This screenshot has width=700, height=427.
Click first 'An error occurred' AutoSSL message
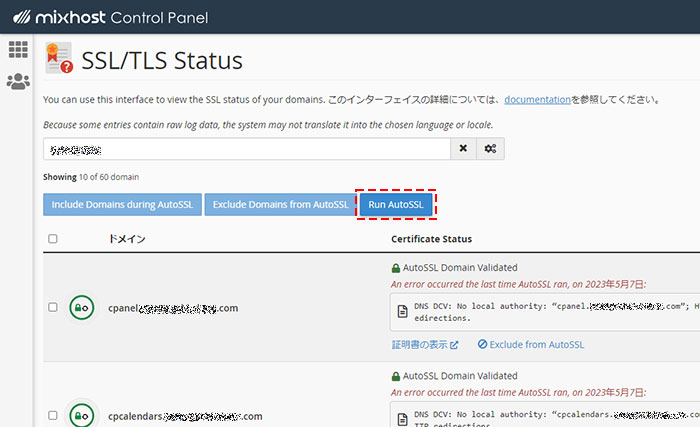click(x=518, y=284)
